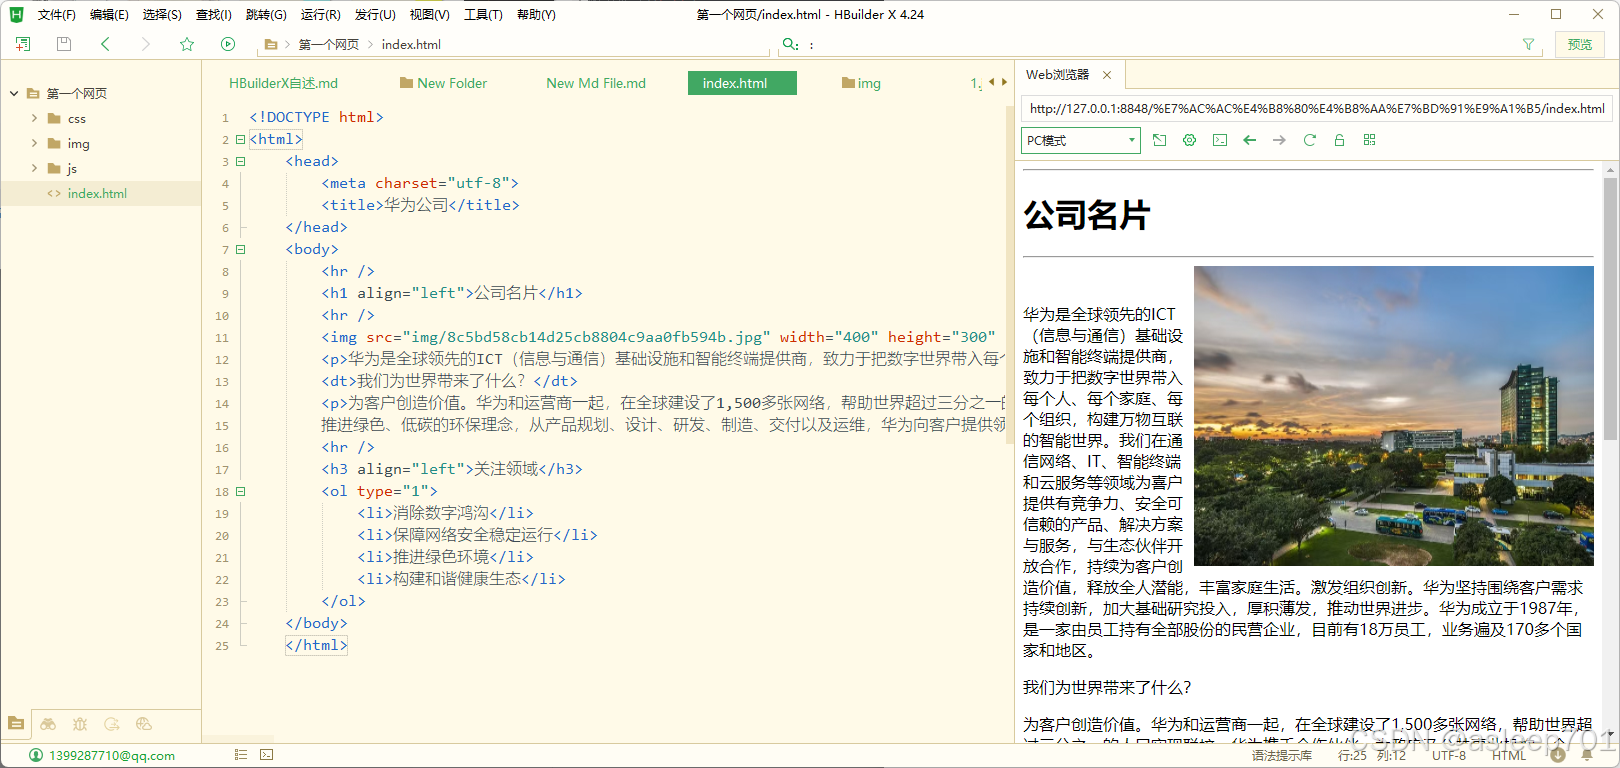Switch to the img tab
Screen dimensions: 1620x768
(x=862, y=83)
